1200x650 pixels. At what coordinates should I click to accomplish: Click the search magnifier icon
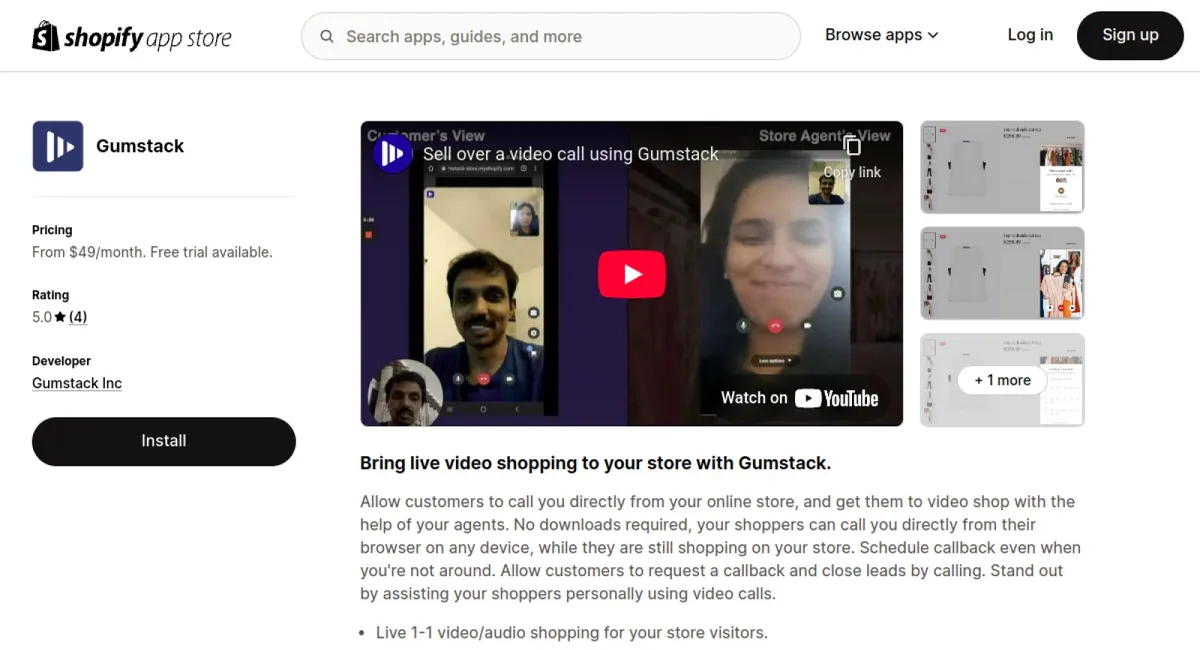pos(327,37)
